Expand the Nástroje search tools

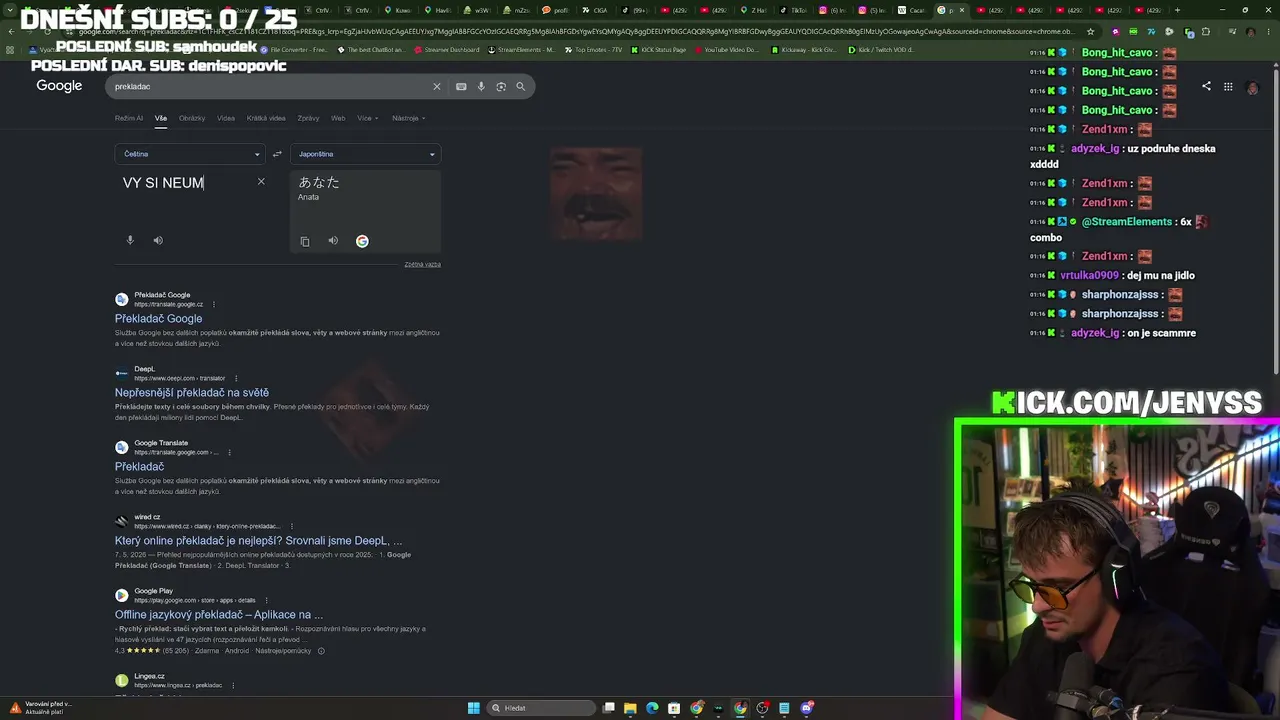pyautogui.click(x=408, y=118)
